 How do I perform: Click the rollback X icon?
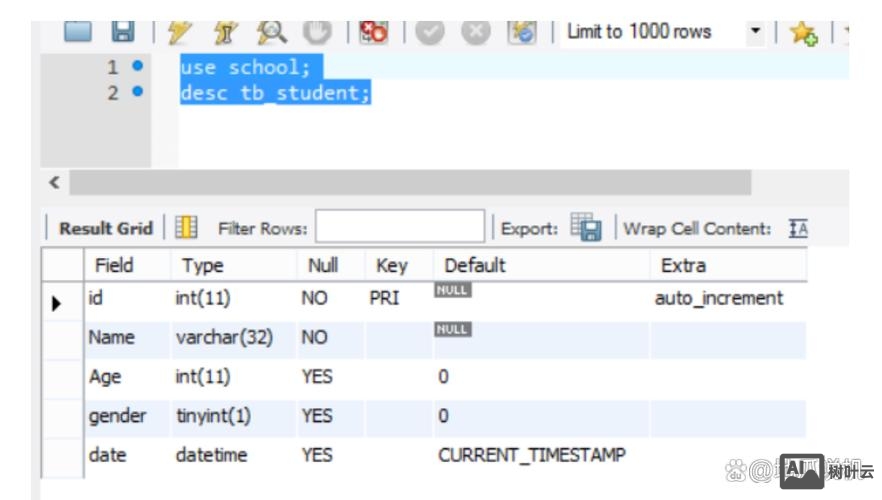point(473,32)
